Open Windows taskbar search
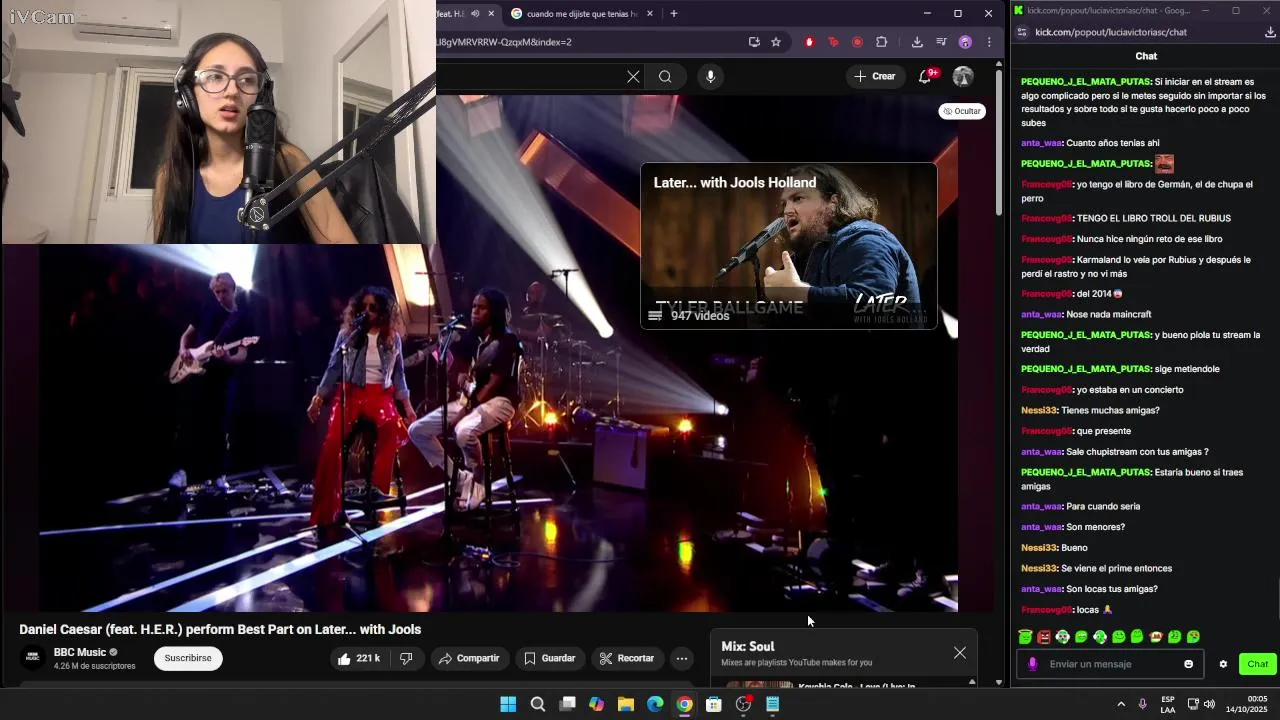Image resolution: width=1280 pixels, height=720 pixels. 538,704
